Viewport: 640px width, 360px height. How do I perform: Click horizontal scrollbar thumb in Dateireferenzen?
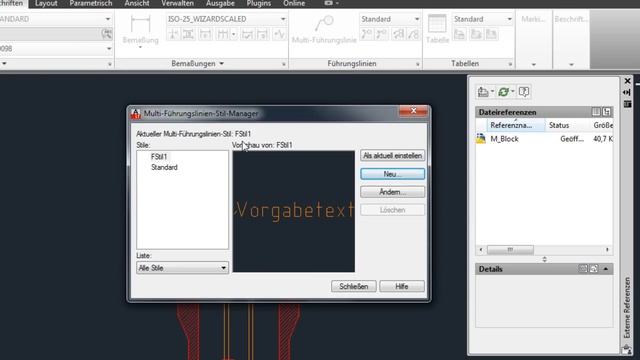click(510, 249)
